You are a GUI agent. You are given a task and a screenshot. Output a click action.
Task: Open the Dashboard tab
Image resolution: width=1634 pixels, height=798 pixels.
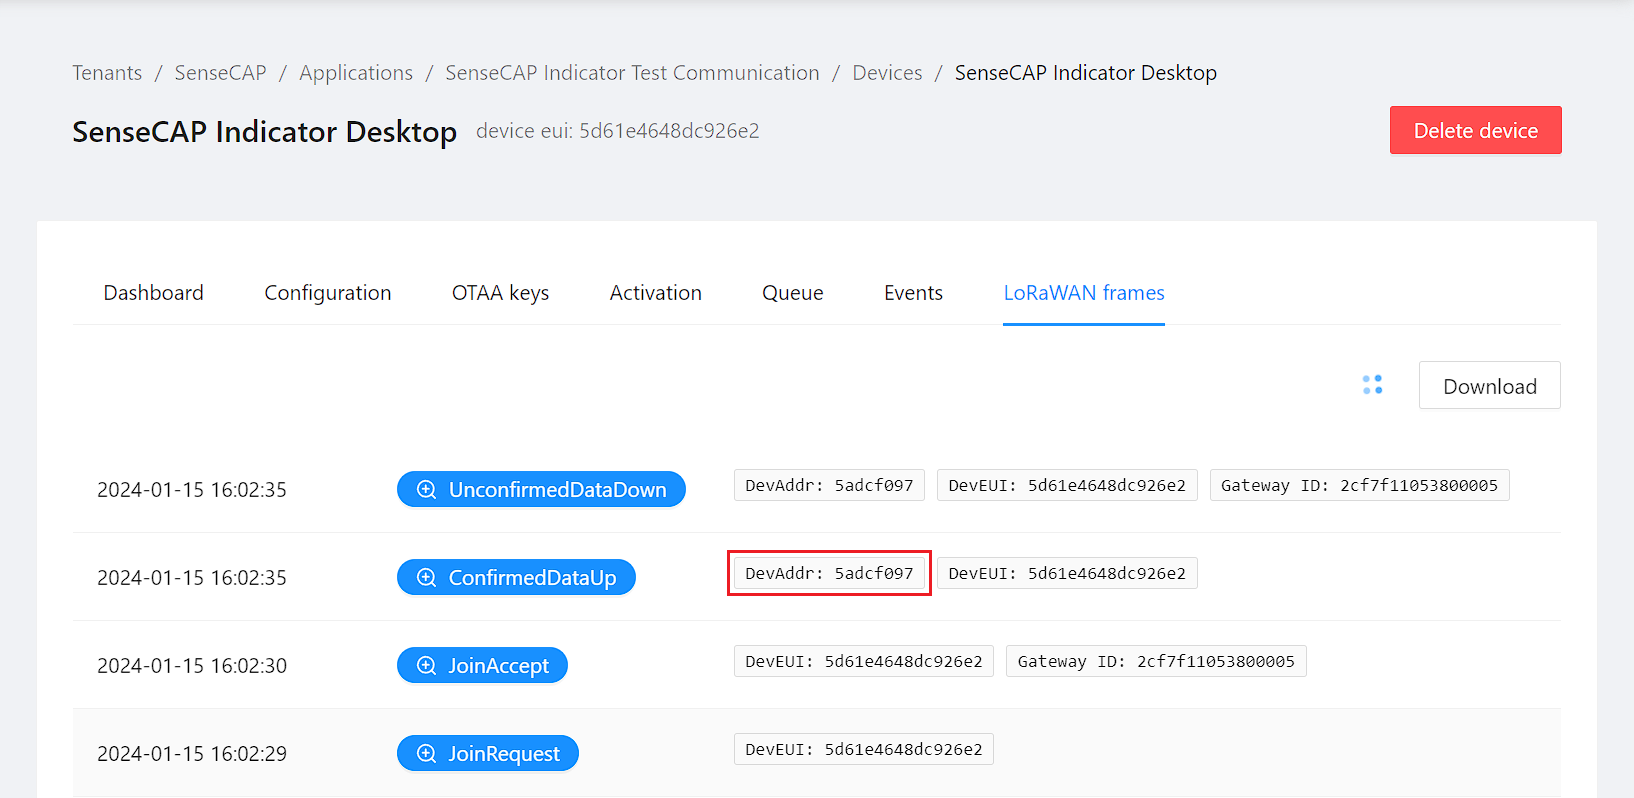coord(153,293)
